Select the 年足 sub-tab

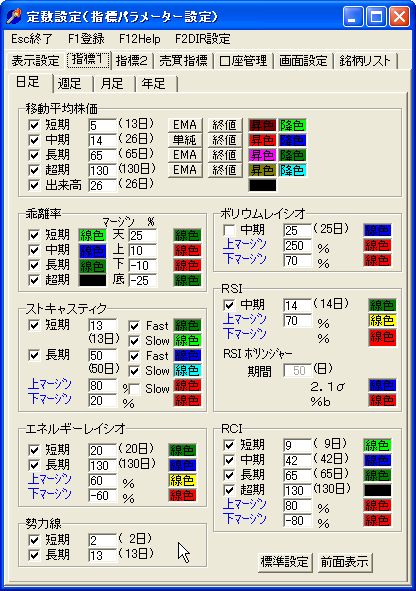click(154, 83)
